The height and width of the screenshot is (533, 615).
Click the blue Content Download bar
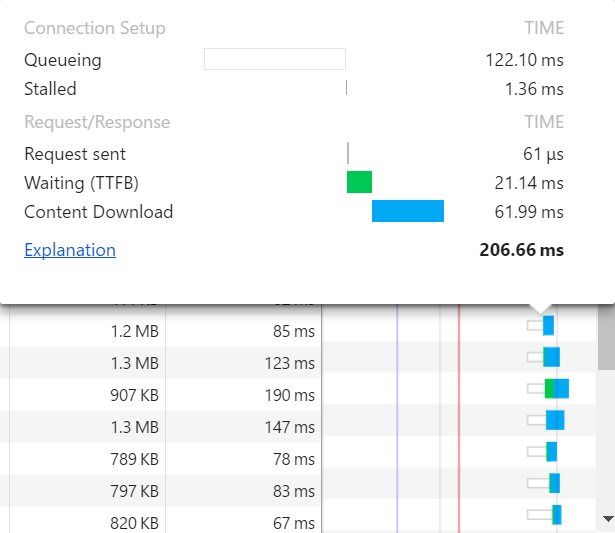(x=407, y=211)
